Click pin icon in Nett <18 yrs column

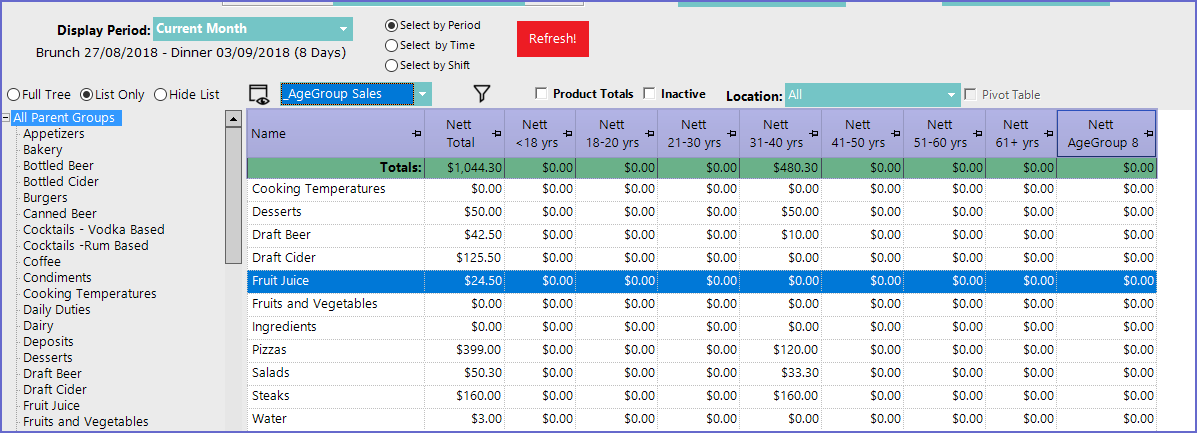pyautogui.click(x=568, y=134)
